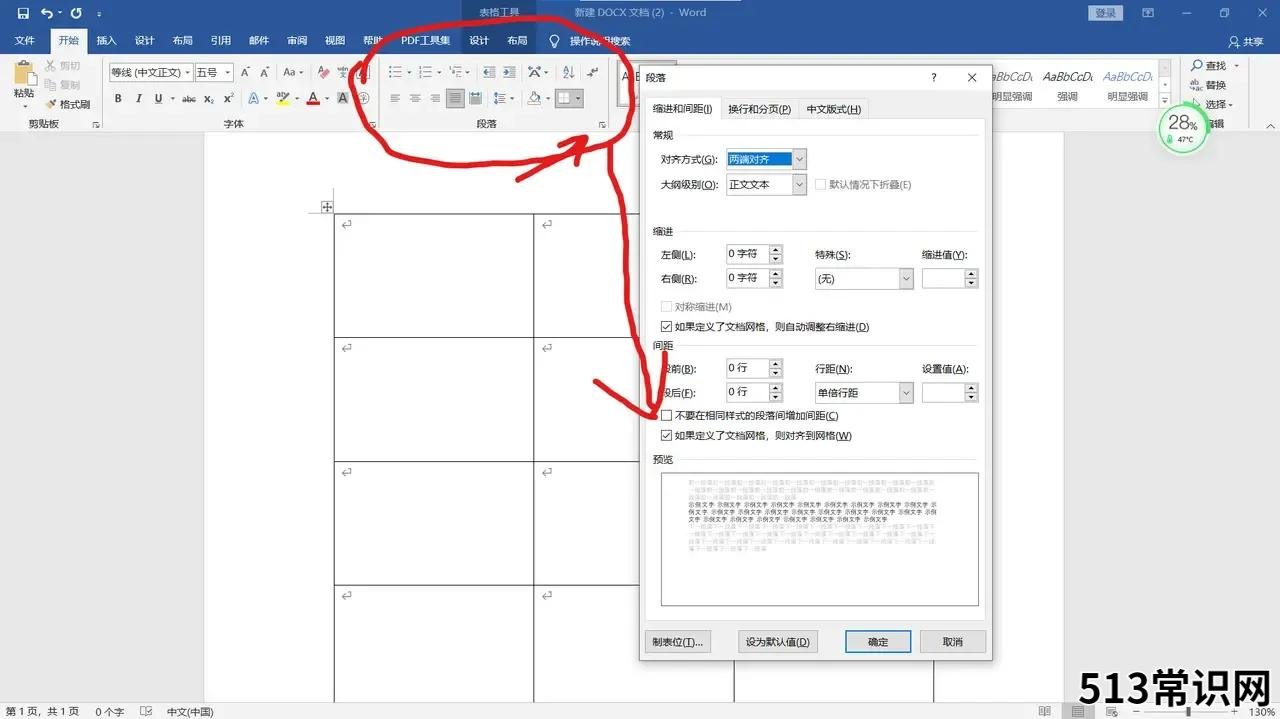This screenshot has height=719, width=1280.
Task: Open the line spacing (行距) dropdown
Action: pyautogui.click(x=906, y=393)
